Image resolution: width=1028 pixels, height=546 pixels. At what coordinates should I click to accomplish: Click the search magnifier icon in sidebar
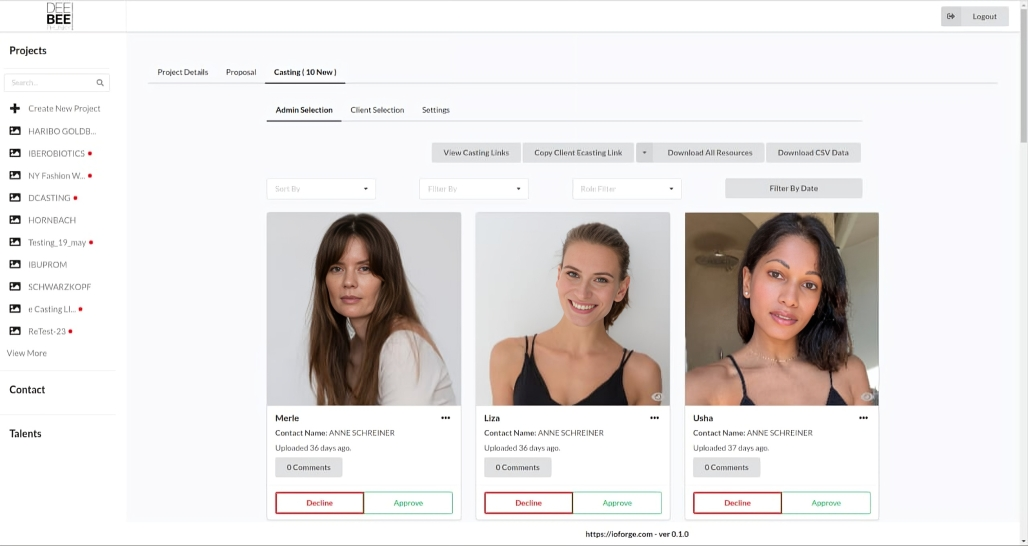(100, 83)
